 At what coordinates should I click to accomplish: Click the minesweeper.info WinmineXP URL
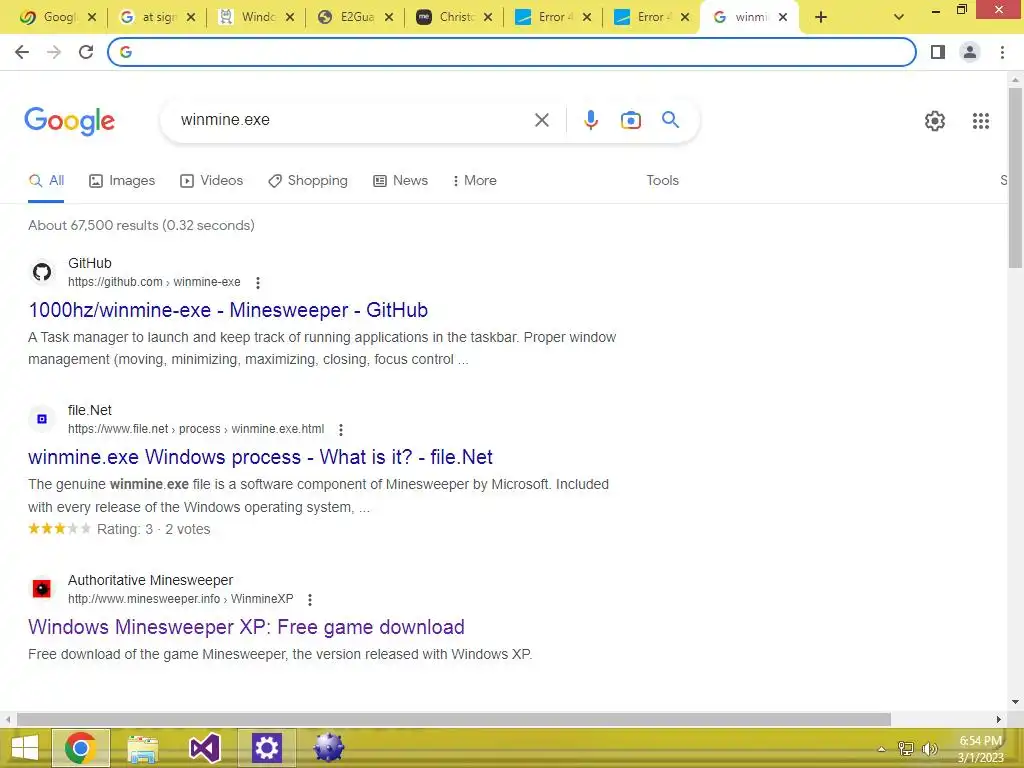[x=181, y=599]
